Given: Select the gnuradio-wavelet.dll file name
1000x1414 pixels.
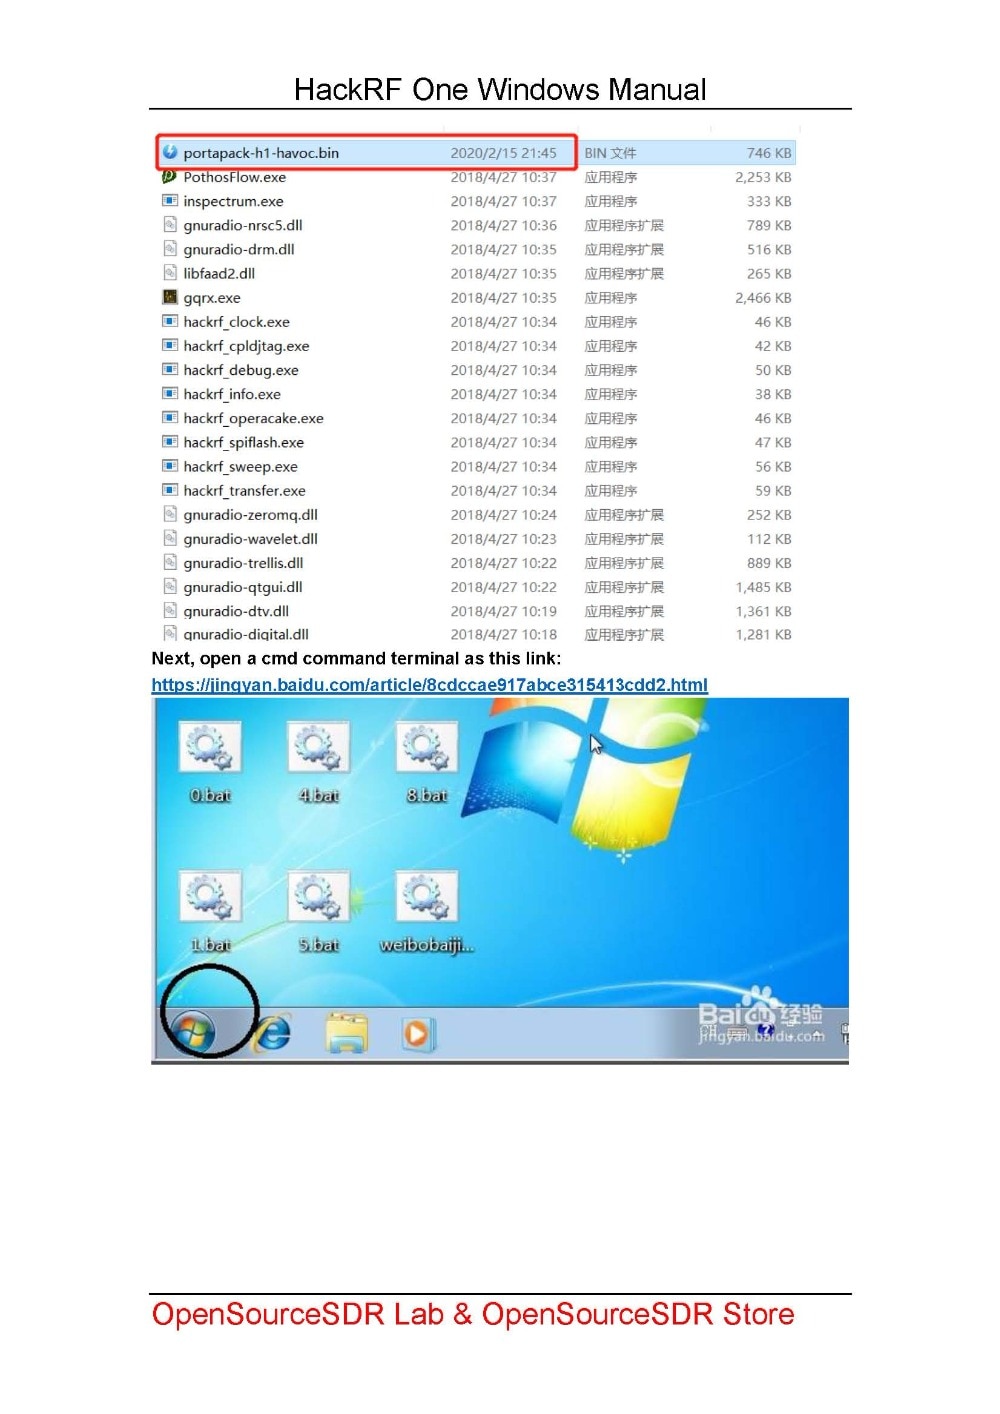Looking at the screenshot, I should [250, 539].
